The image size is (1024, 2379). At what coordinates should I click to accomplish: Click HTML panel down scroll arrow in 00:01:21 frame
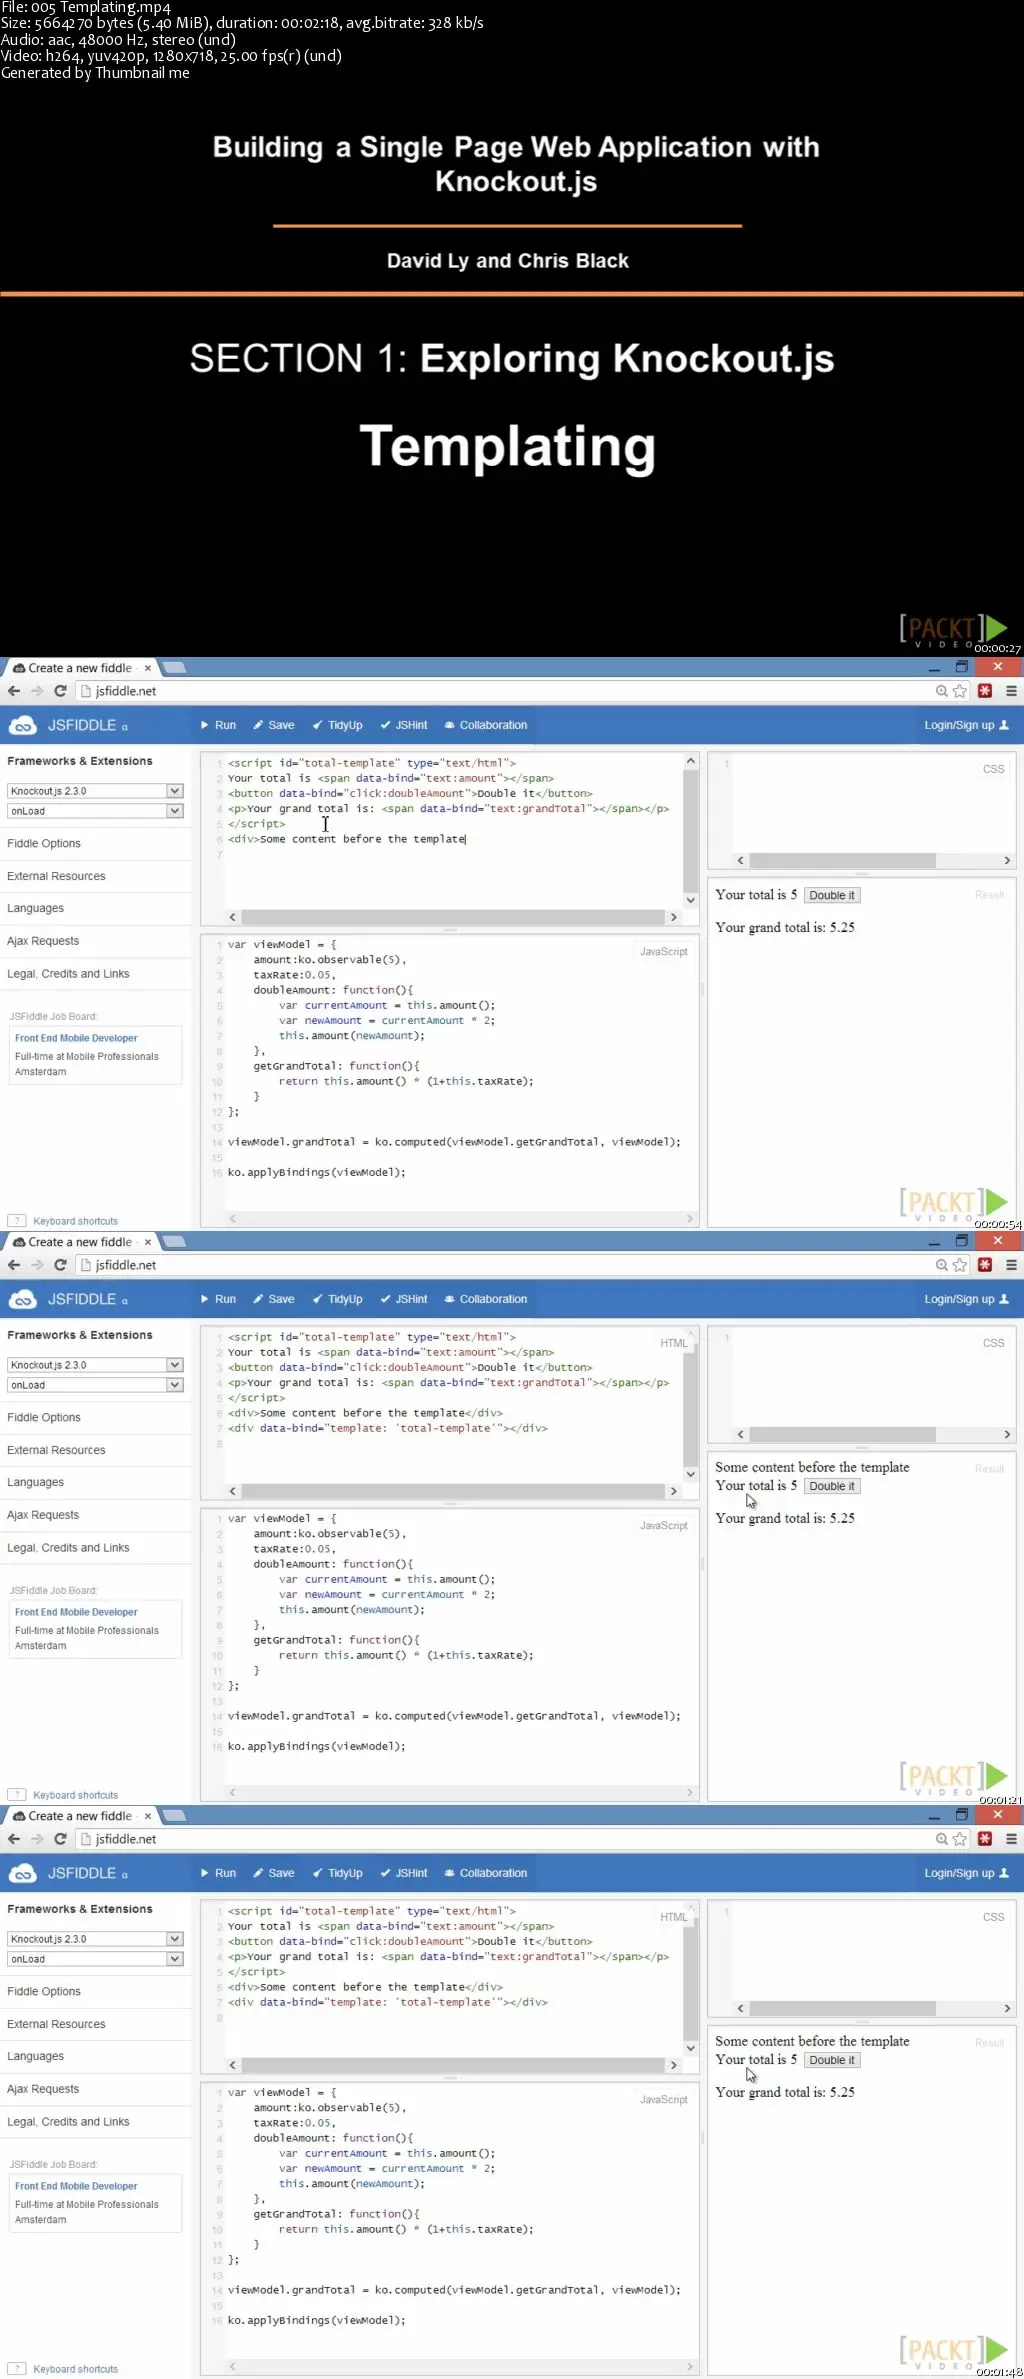(690, 1474)
